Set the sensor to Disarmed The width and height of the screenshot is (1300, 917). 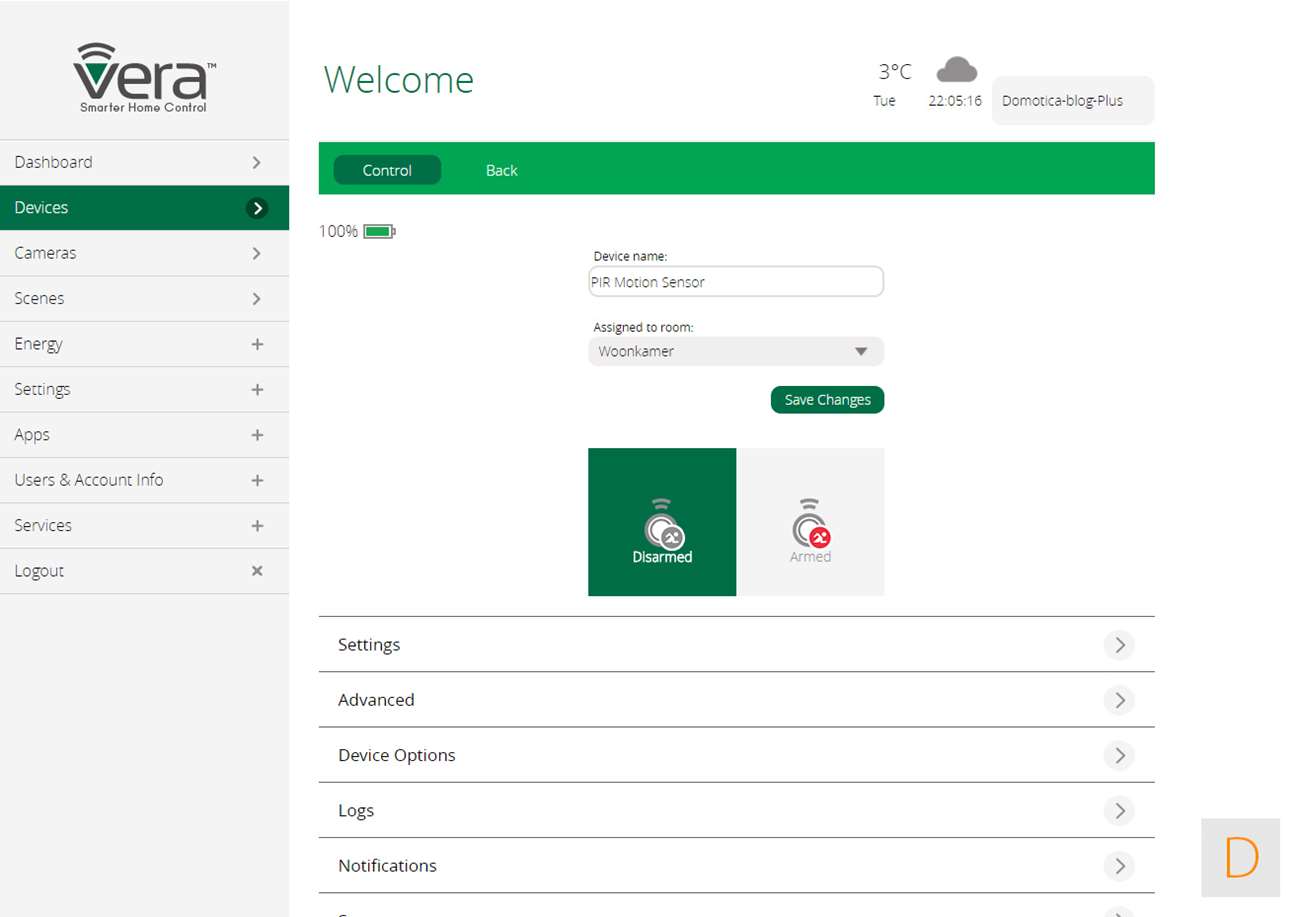click(662, 522)
